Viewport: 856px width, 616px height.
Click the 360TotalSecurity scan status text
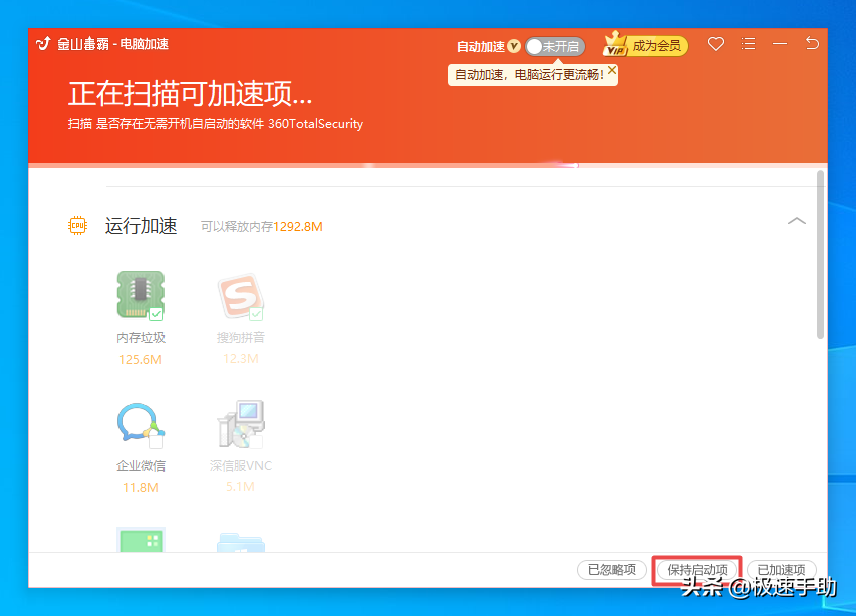[318, 124]
